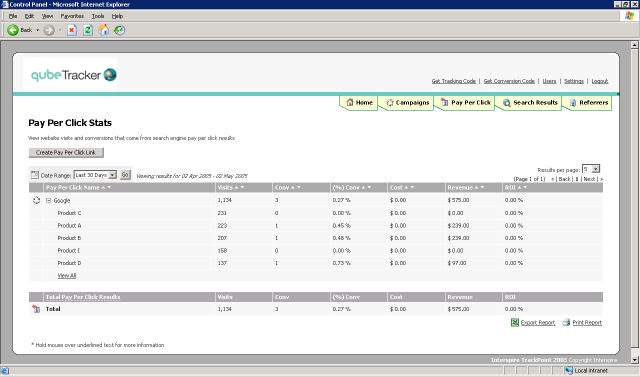Click the printer icon for Print Report
The image size is (640, 377).
coord(566,322)
